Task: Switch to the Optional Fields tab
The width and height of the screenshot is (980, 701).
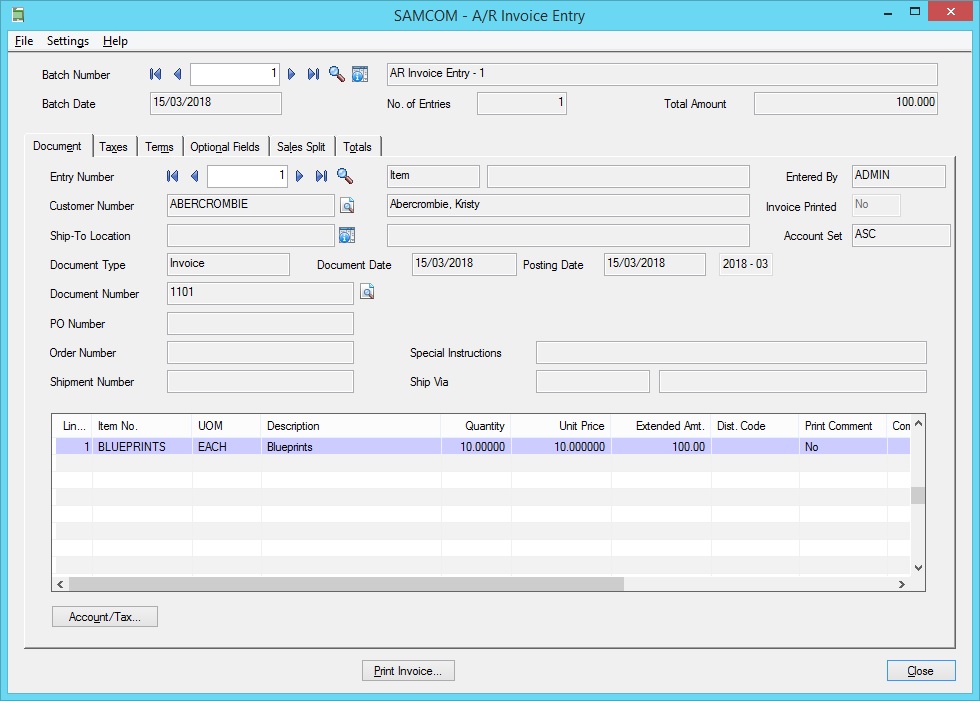Action: click(225, 147)
